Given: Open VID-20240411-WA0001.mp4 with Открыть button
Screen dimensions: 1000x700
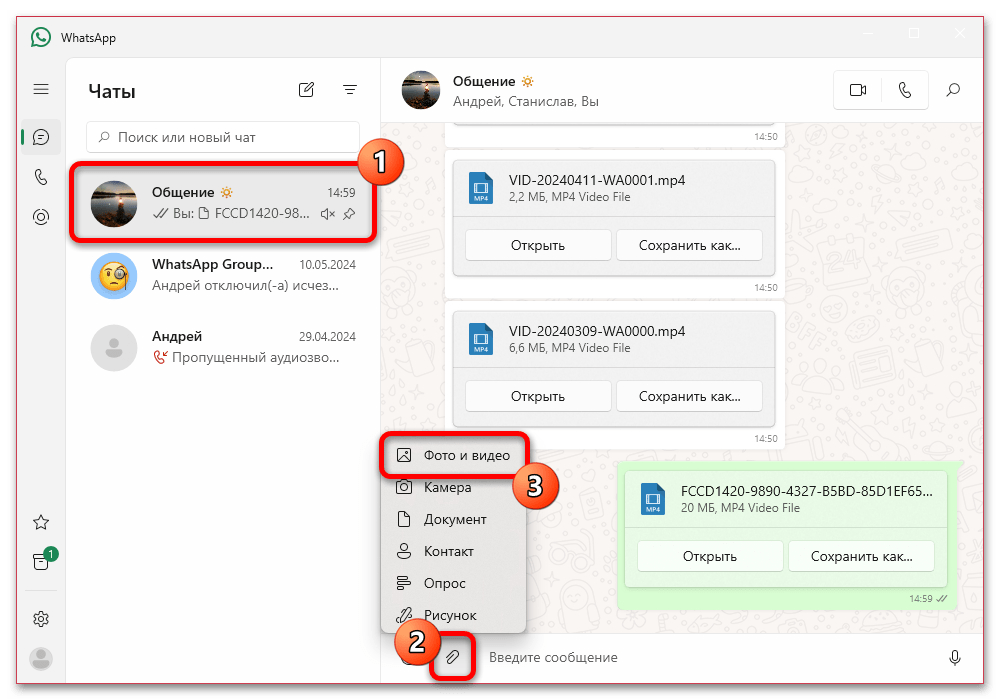Looking at the screenshot, I should point(538,245).
